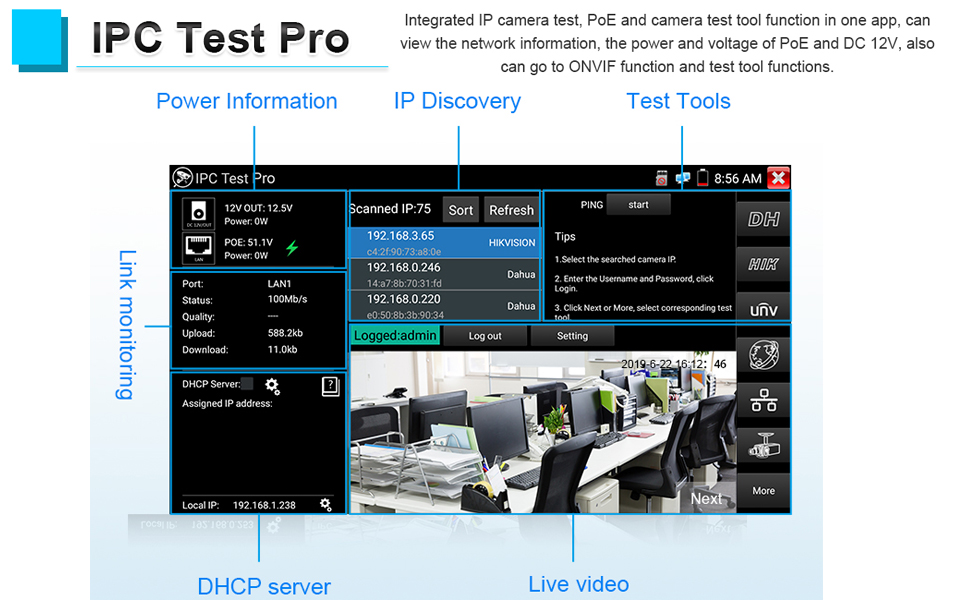
Task: Open the IP camera test icon
Action: pyautogui.click(x=763, y=445)
